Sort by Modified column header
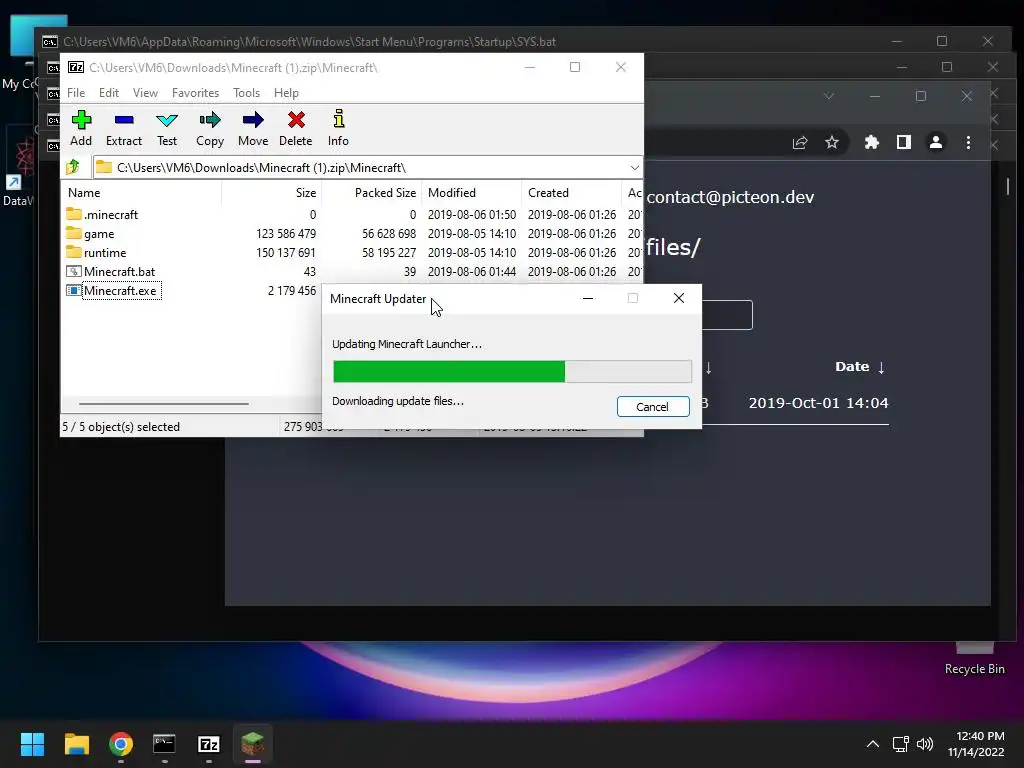Screen dimensions: 1024x768 point(472,193)
